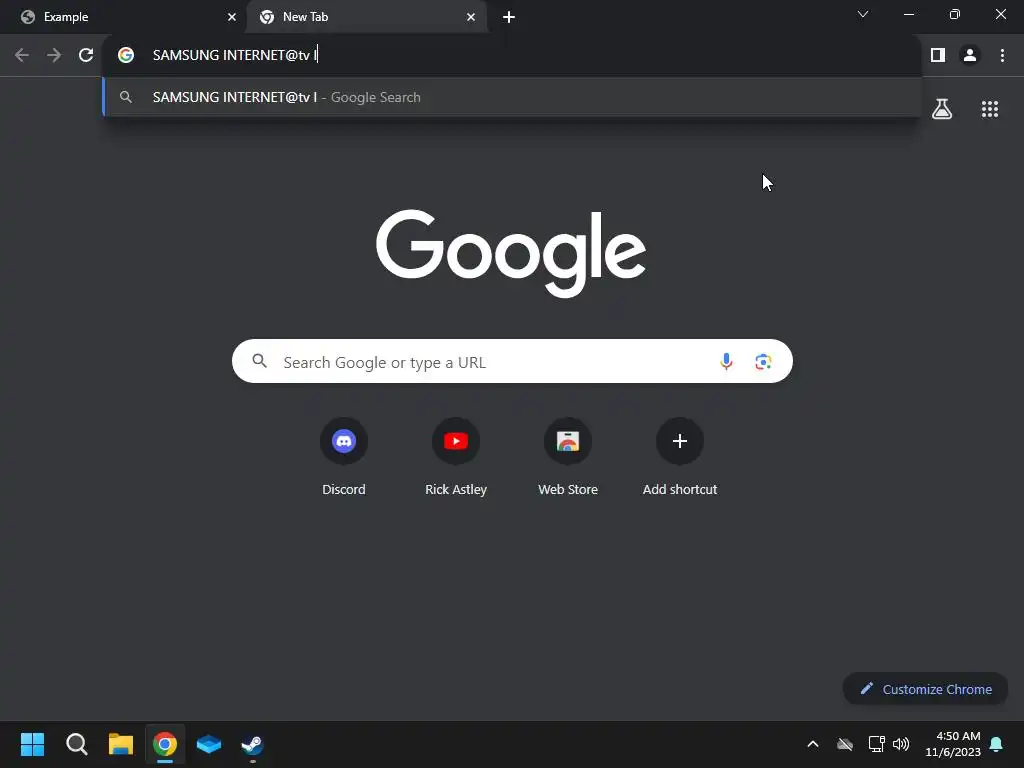The image size is (1024, 768).
Task: Open the clock showing 4:50 AM
Action: pyautogui.click(x=953, y=744)
